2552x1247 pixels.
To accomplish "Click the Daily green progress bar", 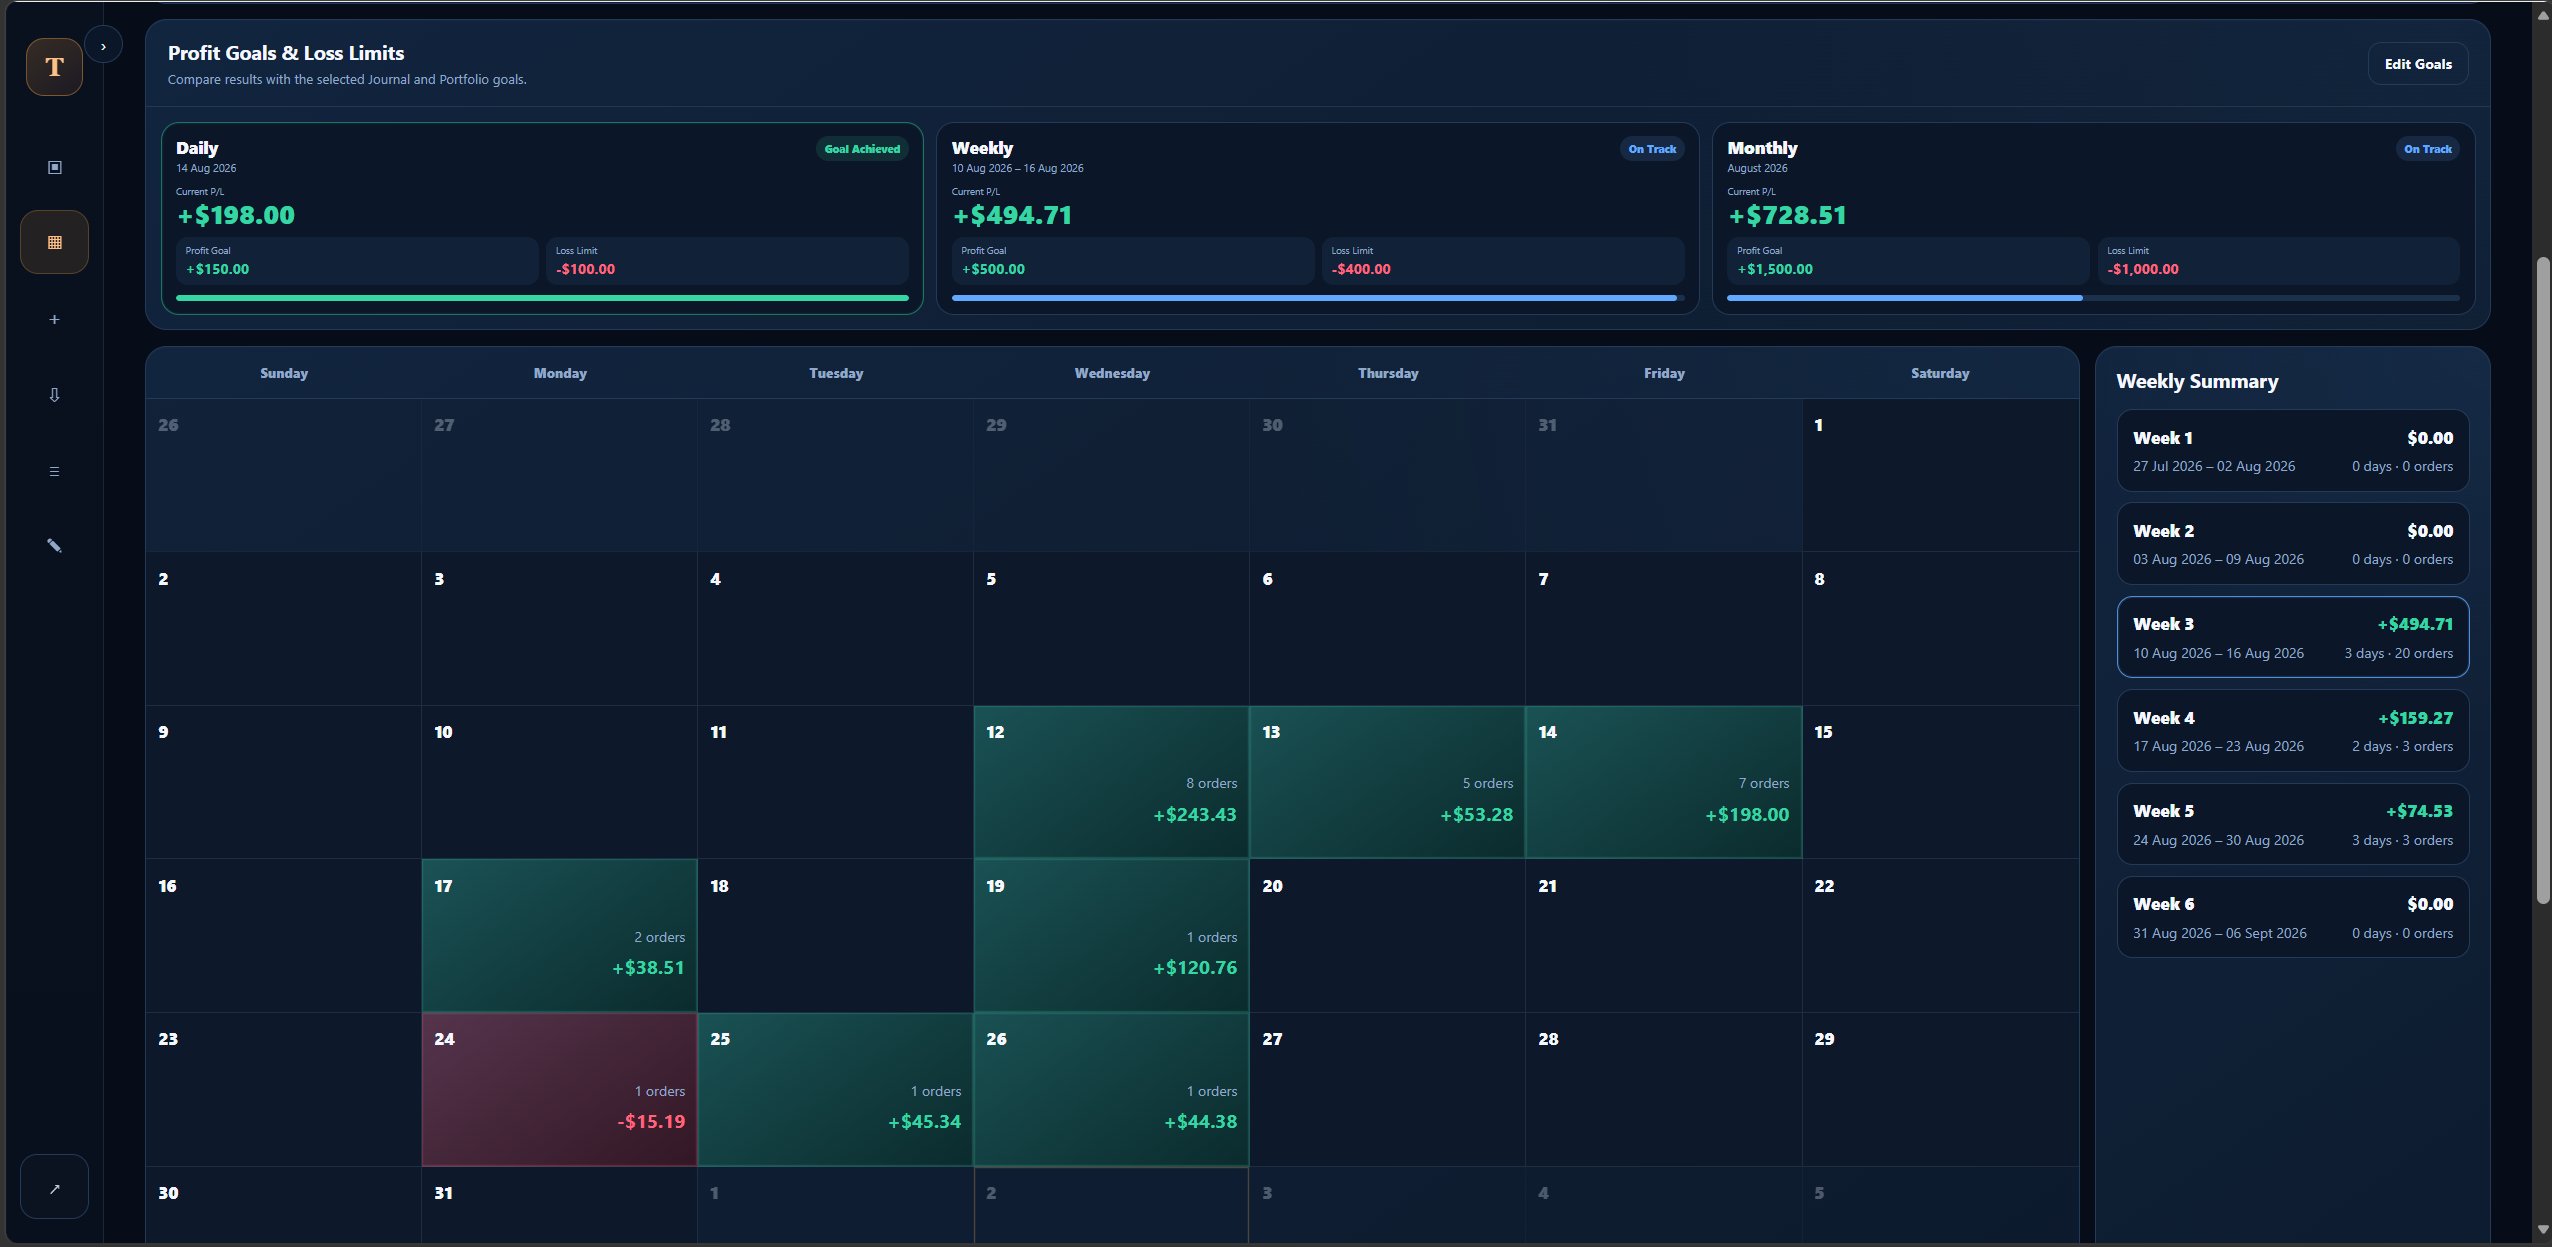I will point(542,298).
